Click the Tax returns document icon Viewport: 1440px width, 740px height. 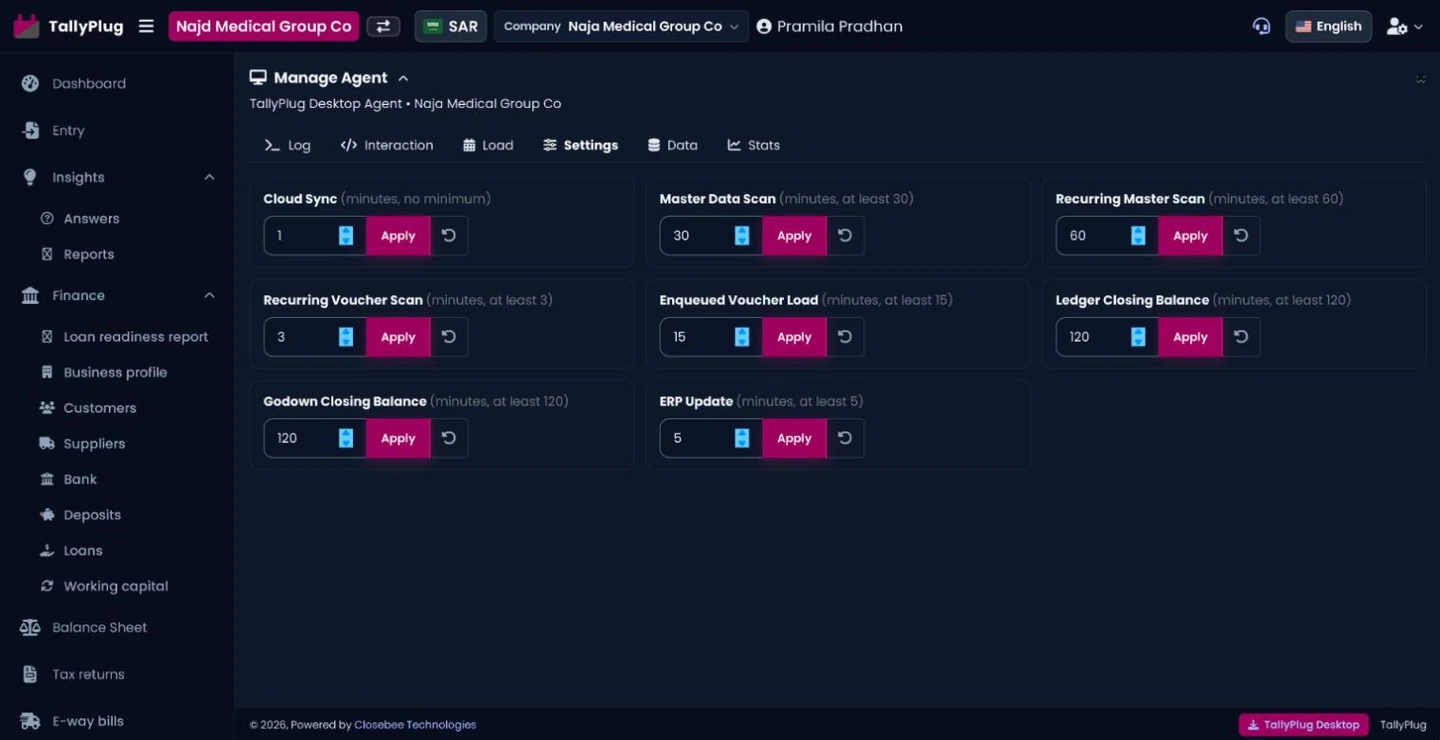pyautogui.click(x=30, y=674)
